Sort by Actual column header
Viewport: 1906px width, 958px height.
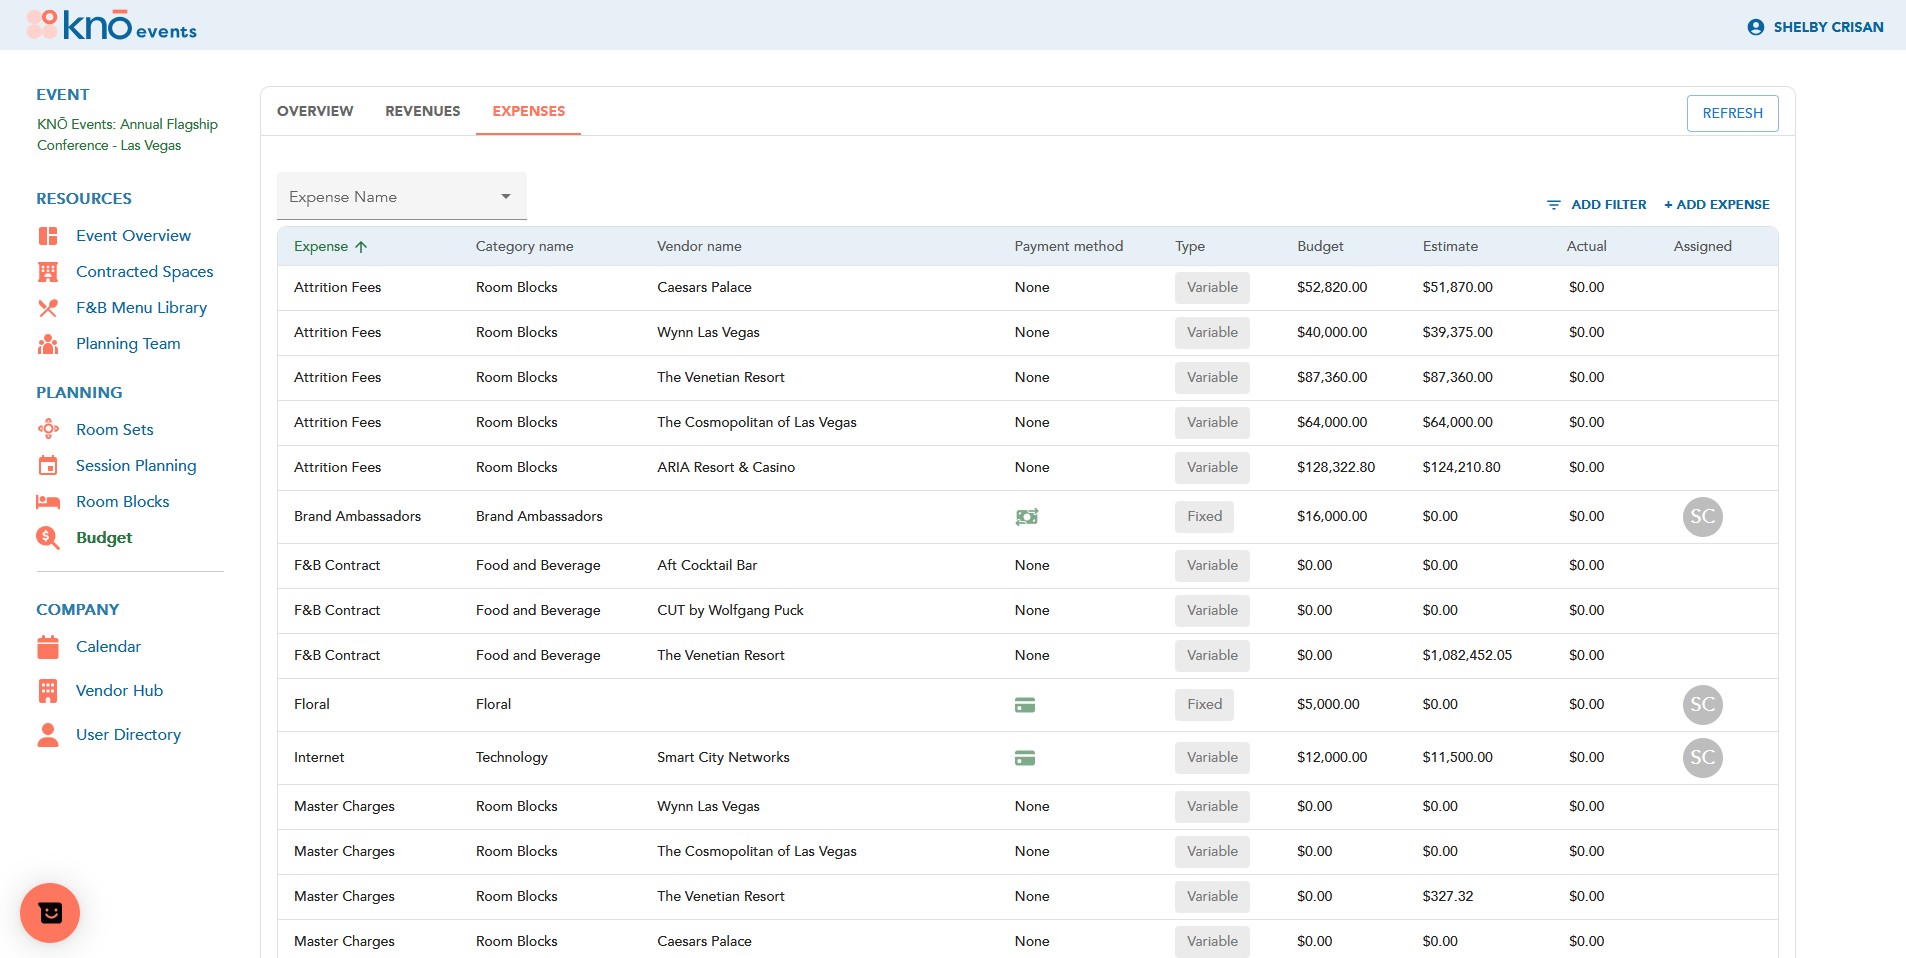coord(1586,247)
